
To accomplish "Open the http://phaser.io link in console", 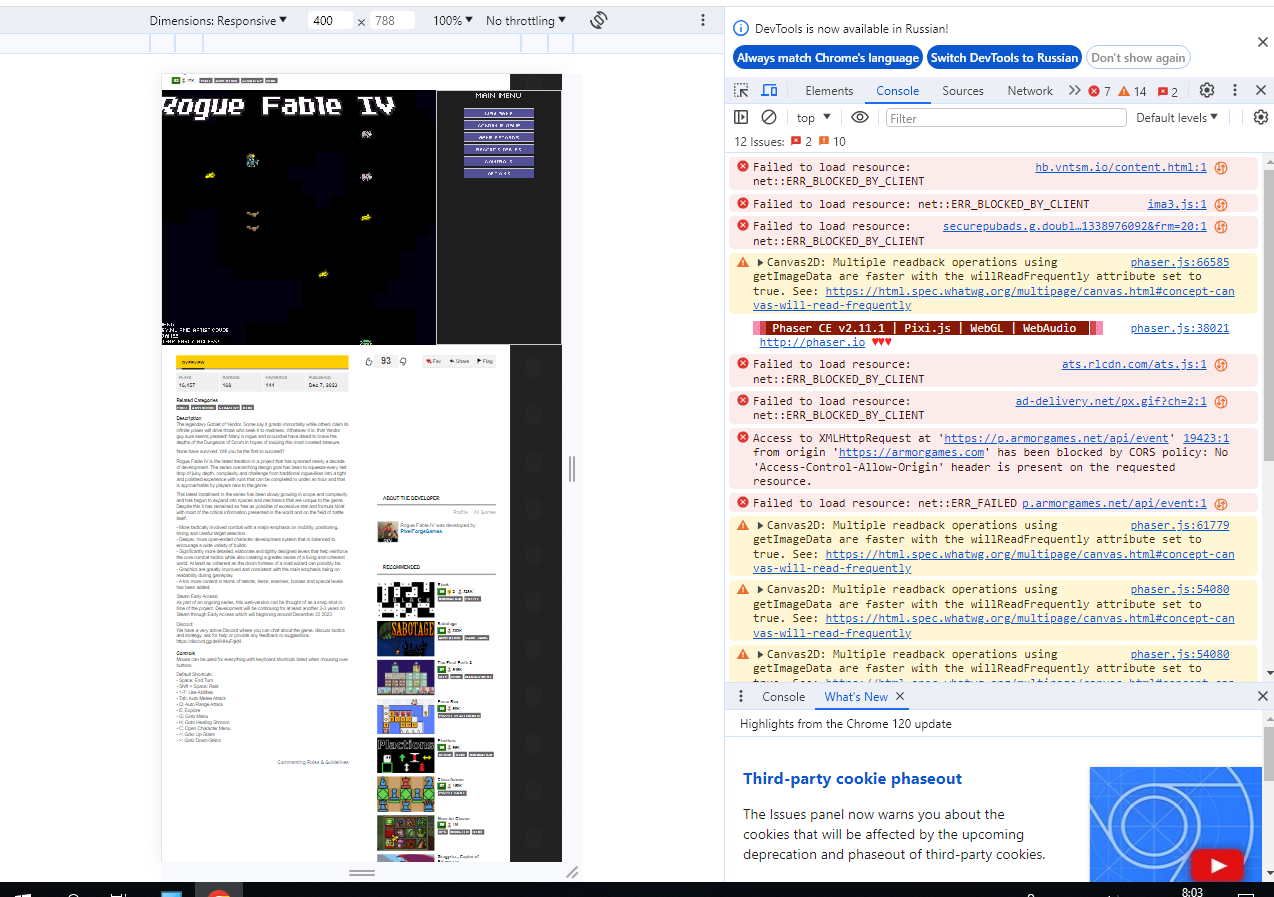I will click(812, 342).
